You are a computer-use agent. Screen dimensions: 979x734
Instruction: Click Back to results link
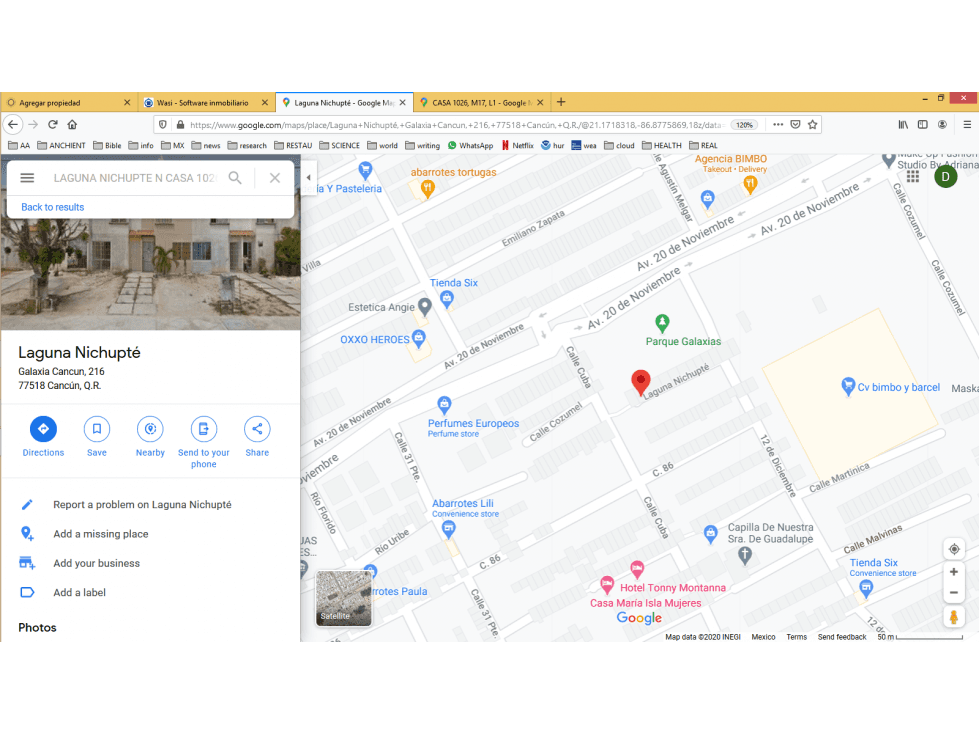tap(52, 207)
